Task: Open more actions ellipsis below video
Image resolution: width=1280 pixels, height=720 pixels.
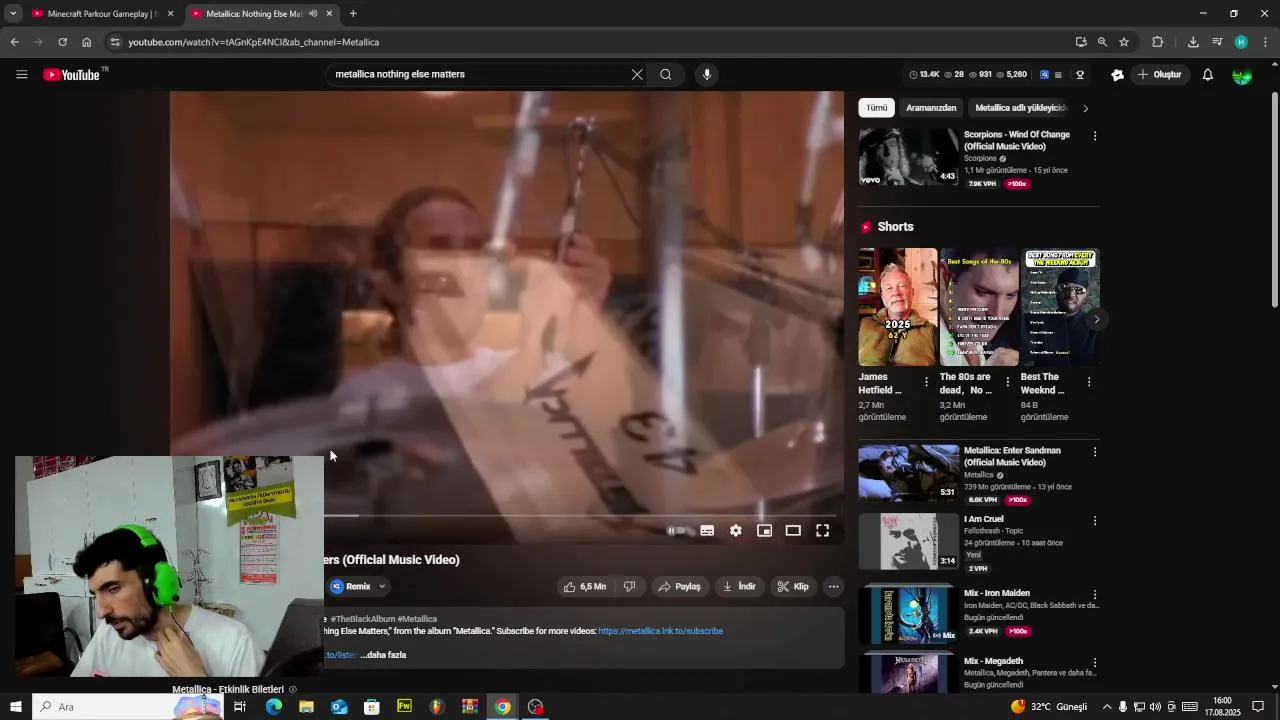Action: point(833,587)
